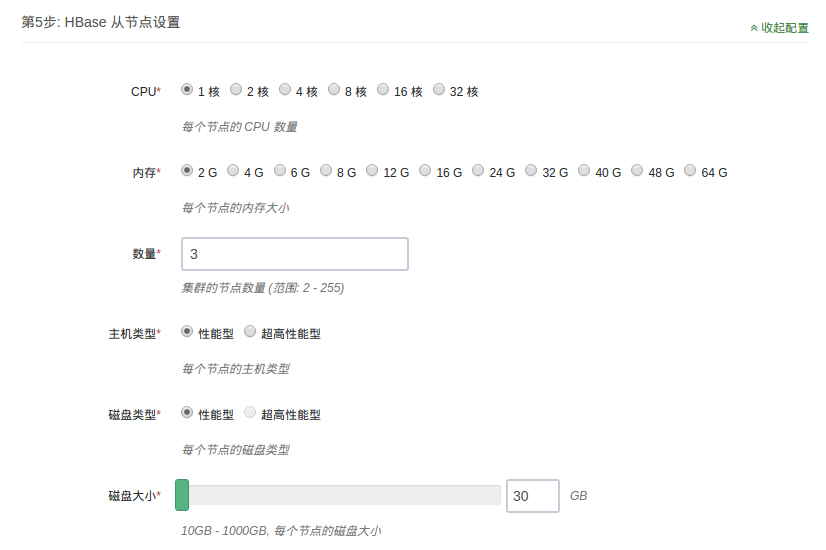Select 性能型 disk type radio button
The height and width of the screenshot is (550, 826).
(x=187, y=413)
